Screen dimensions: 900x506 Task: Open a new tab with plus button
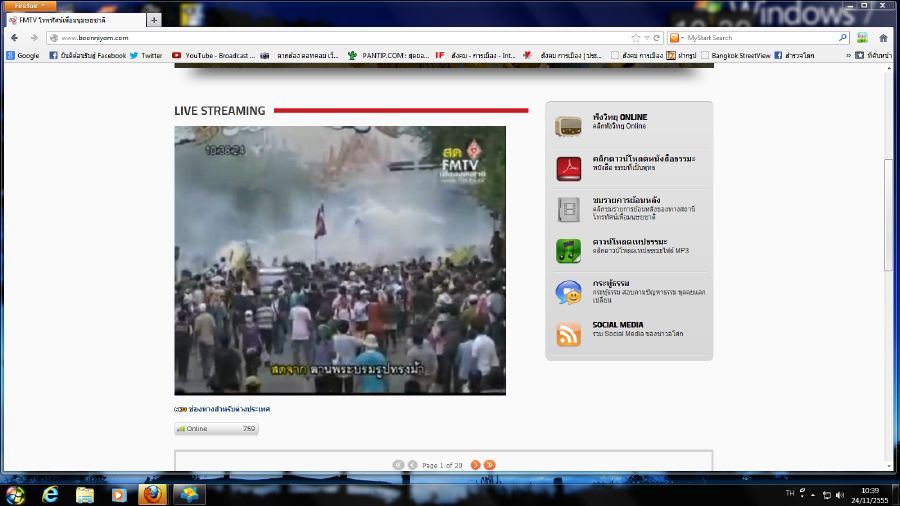coord(154,20)
